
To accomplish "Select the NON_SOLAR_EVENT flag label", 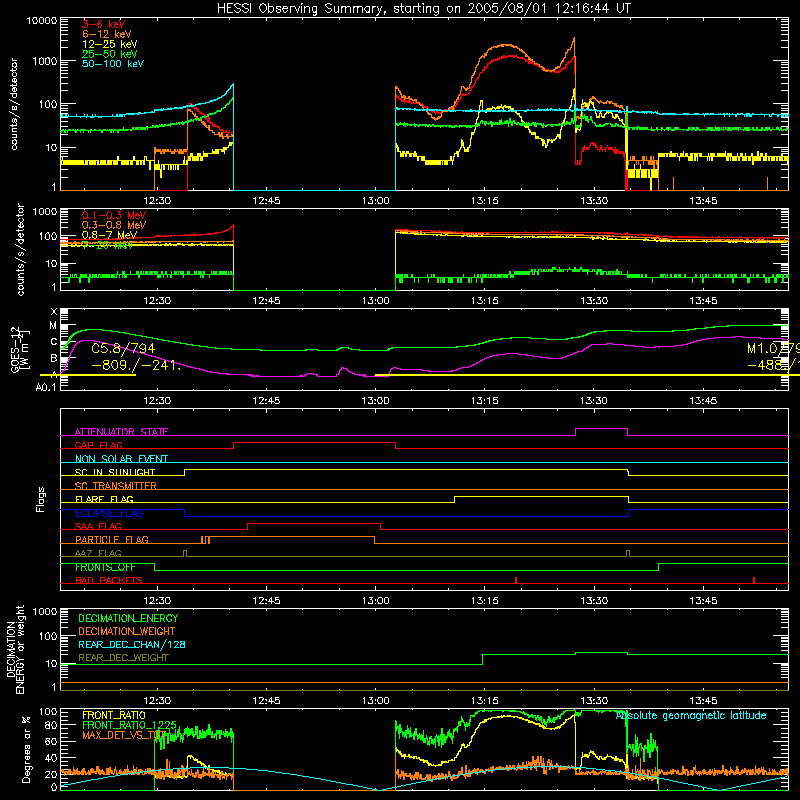I will point(121,459).
